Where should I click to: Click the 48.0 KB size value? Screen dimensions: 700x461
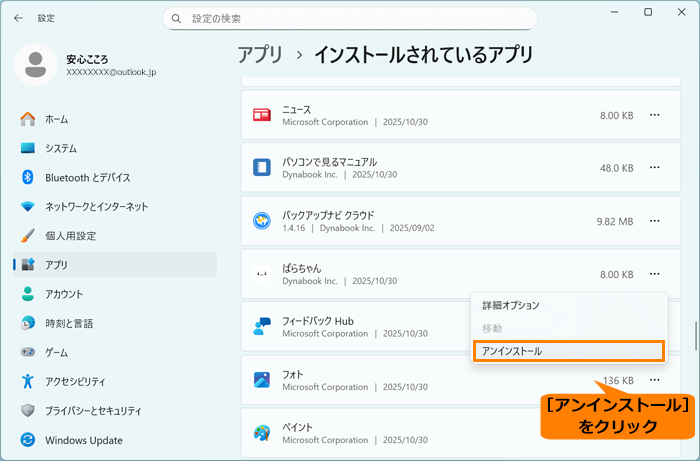617,168
